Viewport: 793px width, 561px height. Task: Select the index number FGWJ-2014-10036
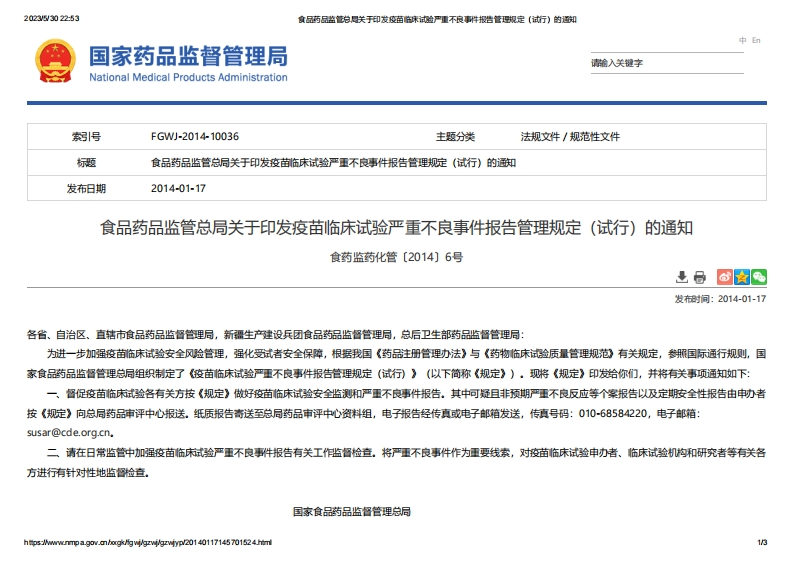coord(195,136)
